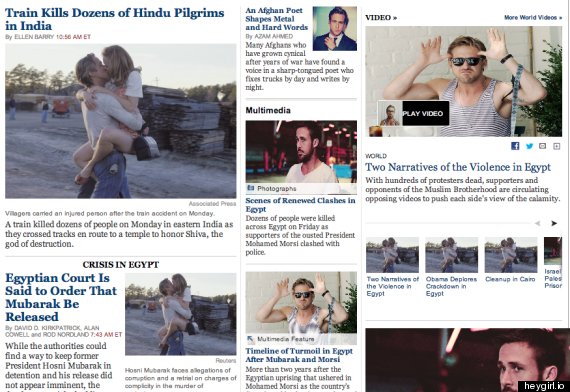Advance video carousel with right arrow
Image resolution: width=570 pixels, height=392 pixels.
(554, 223)
